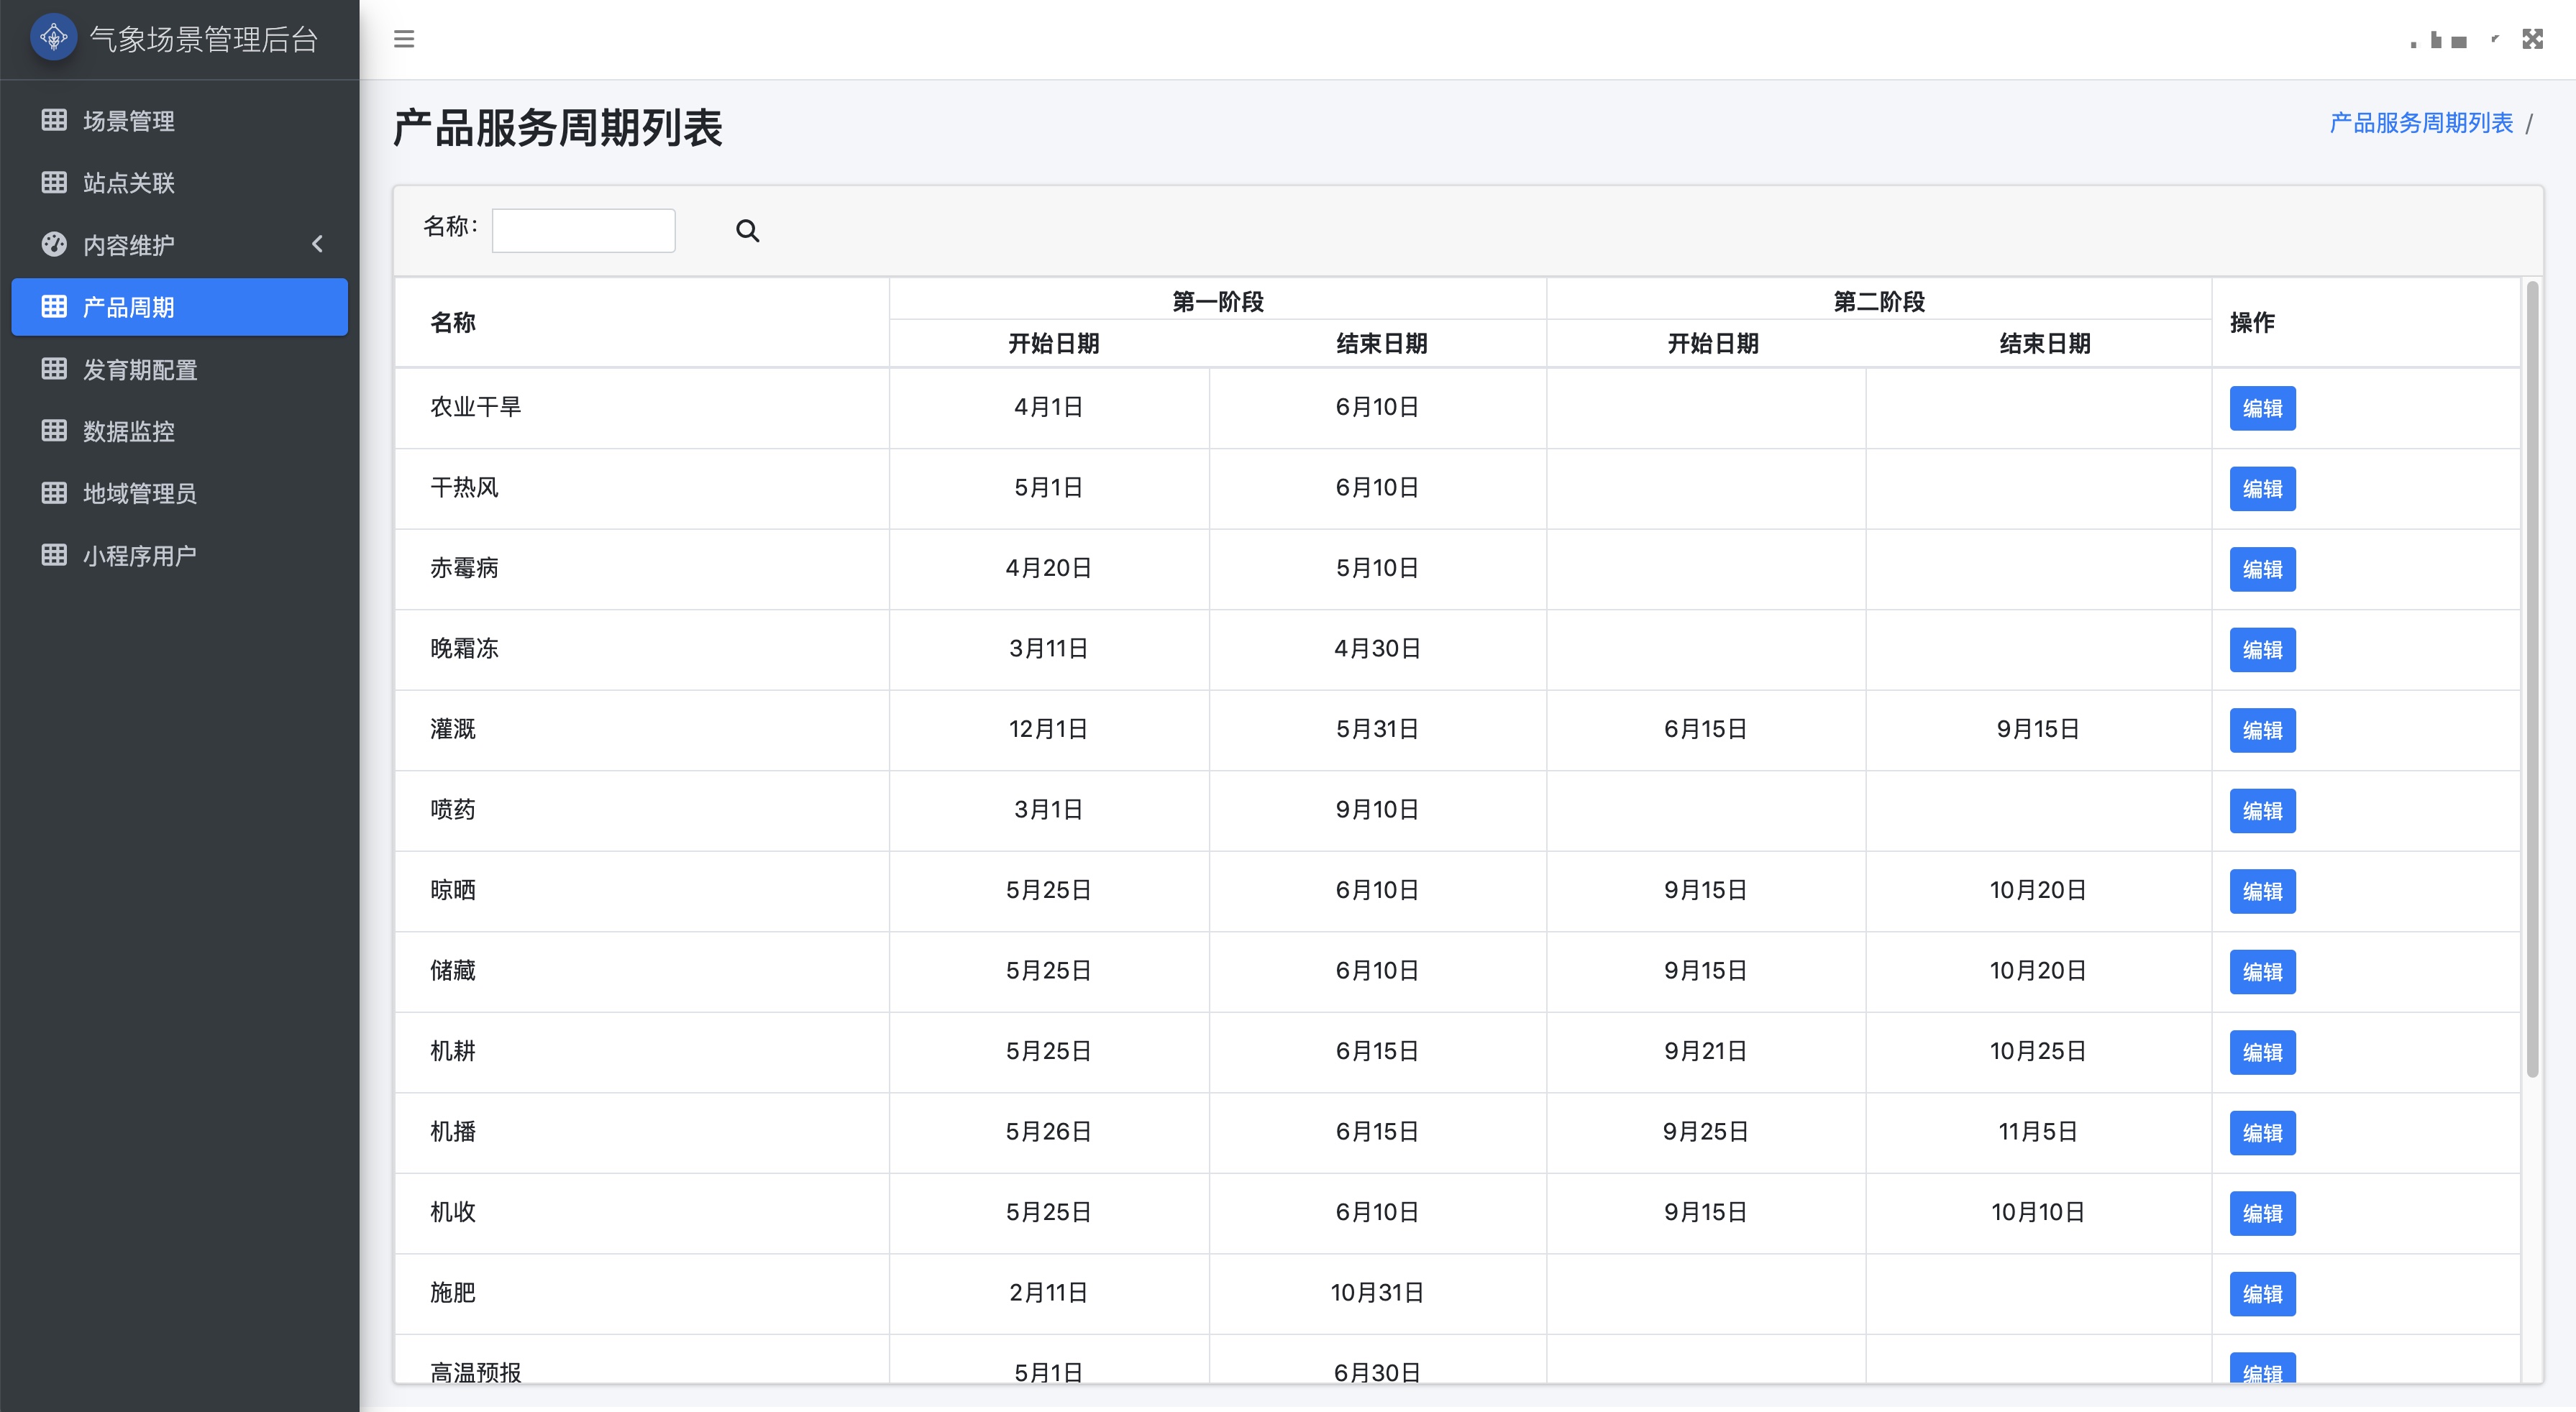Click the grid icon beside 数据监控
The width and height of the screenshot is (2576, 1412).
(54, 430)
